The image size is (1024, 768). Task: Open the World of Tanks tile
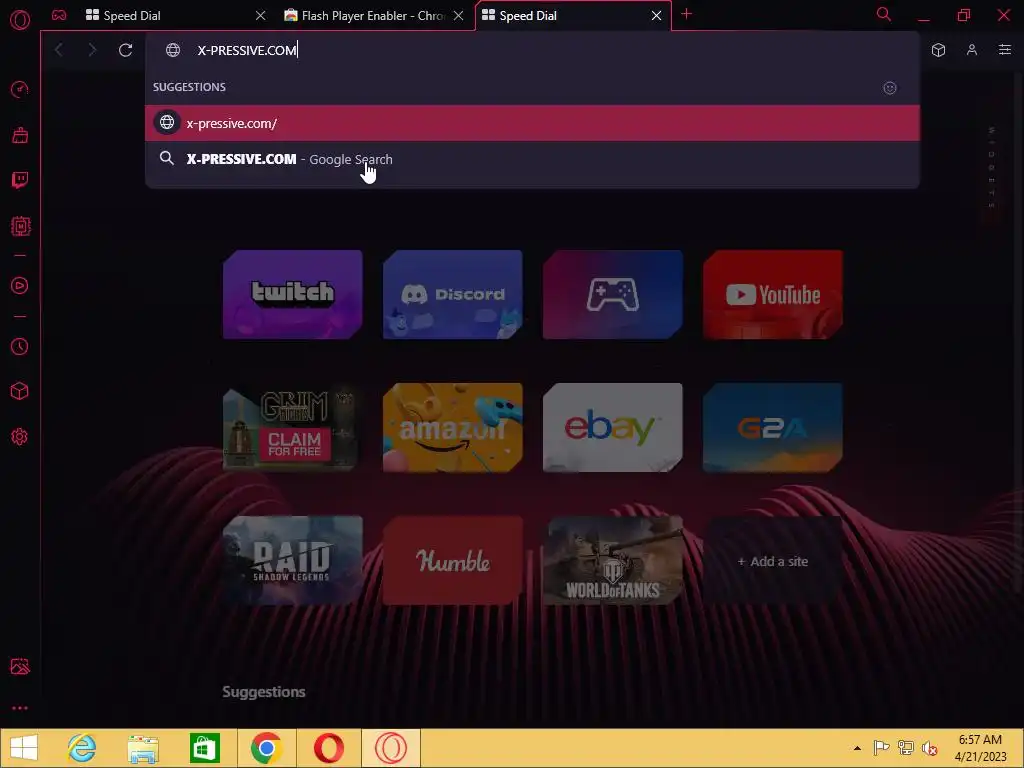[613, 560]
